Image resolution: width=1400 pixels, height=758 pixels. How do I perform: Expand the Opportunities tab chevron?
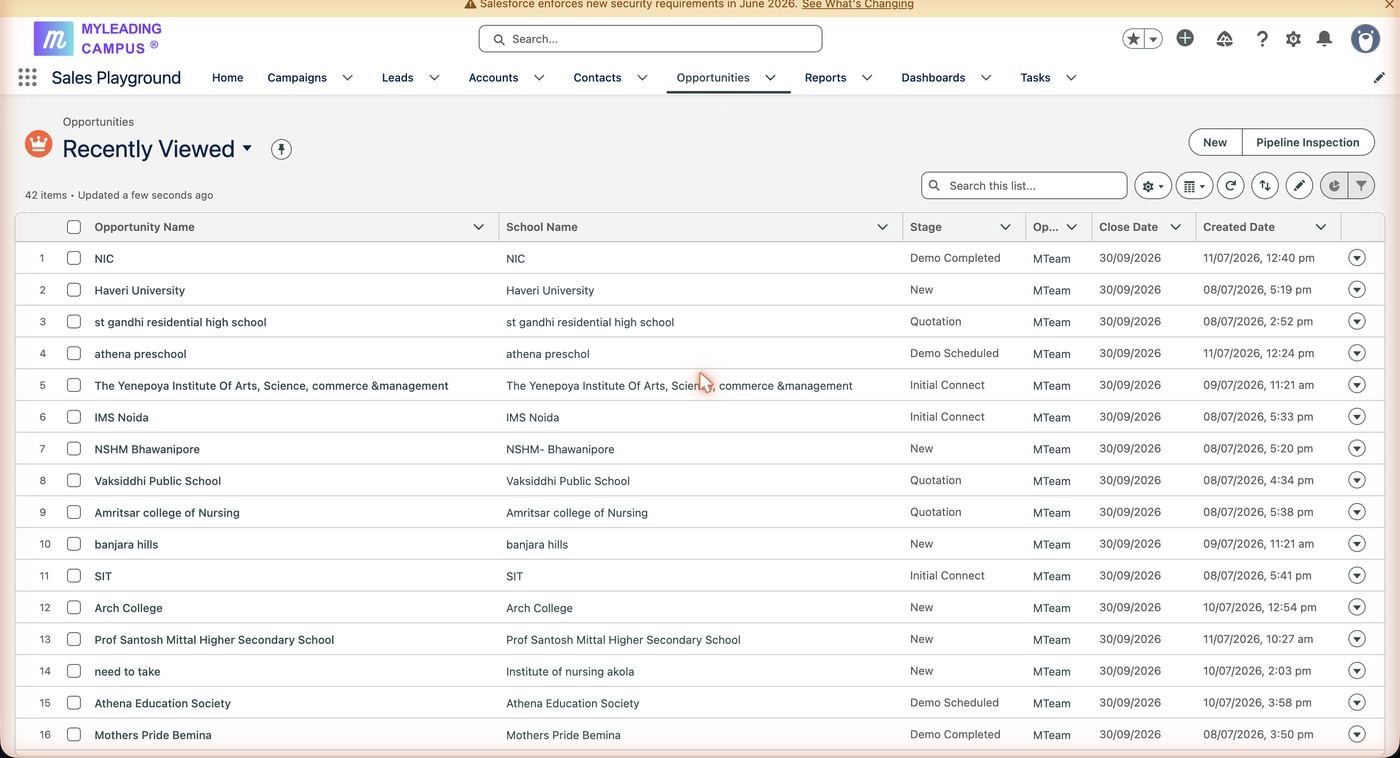771,77
